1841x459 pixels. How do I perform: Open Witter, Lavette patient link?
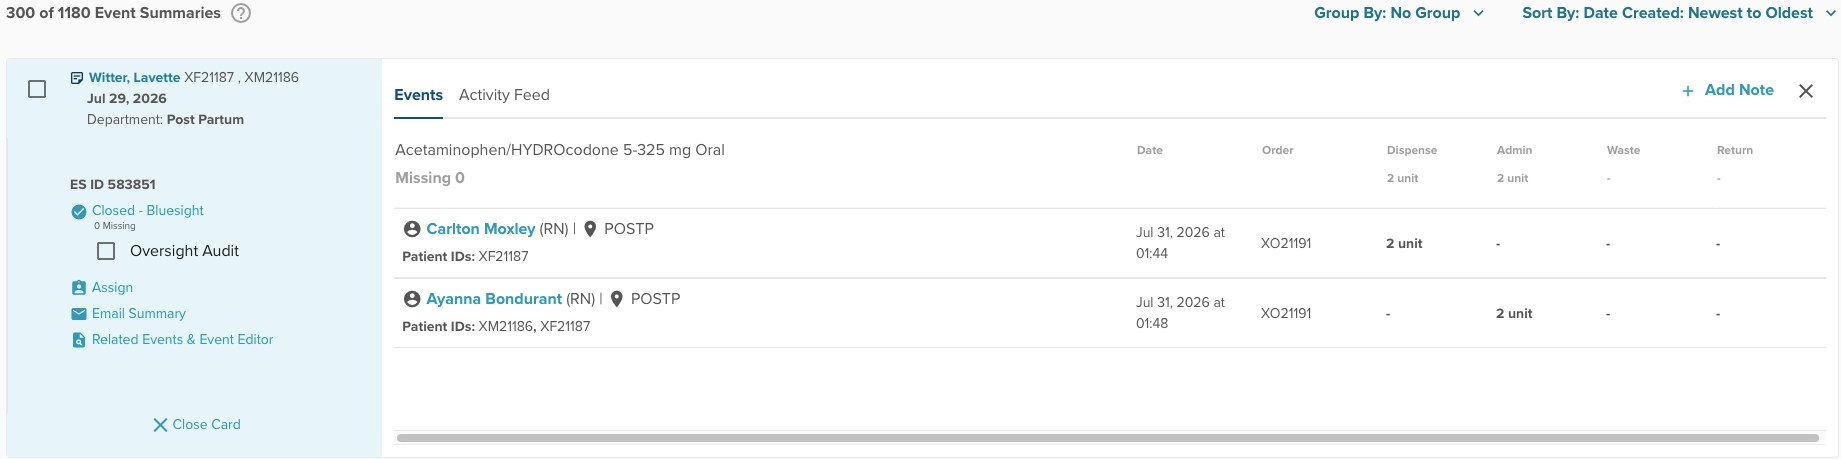pos(134,77)
